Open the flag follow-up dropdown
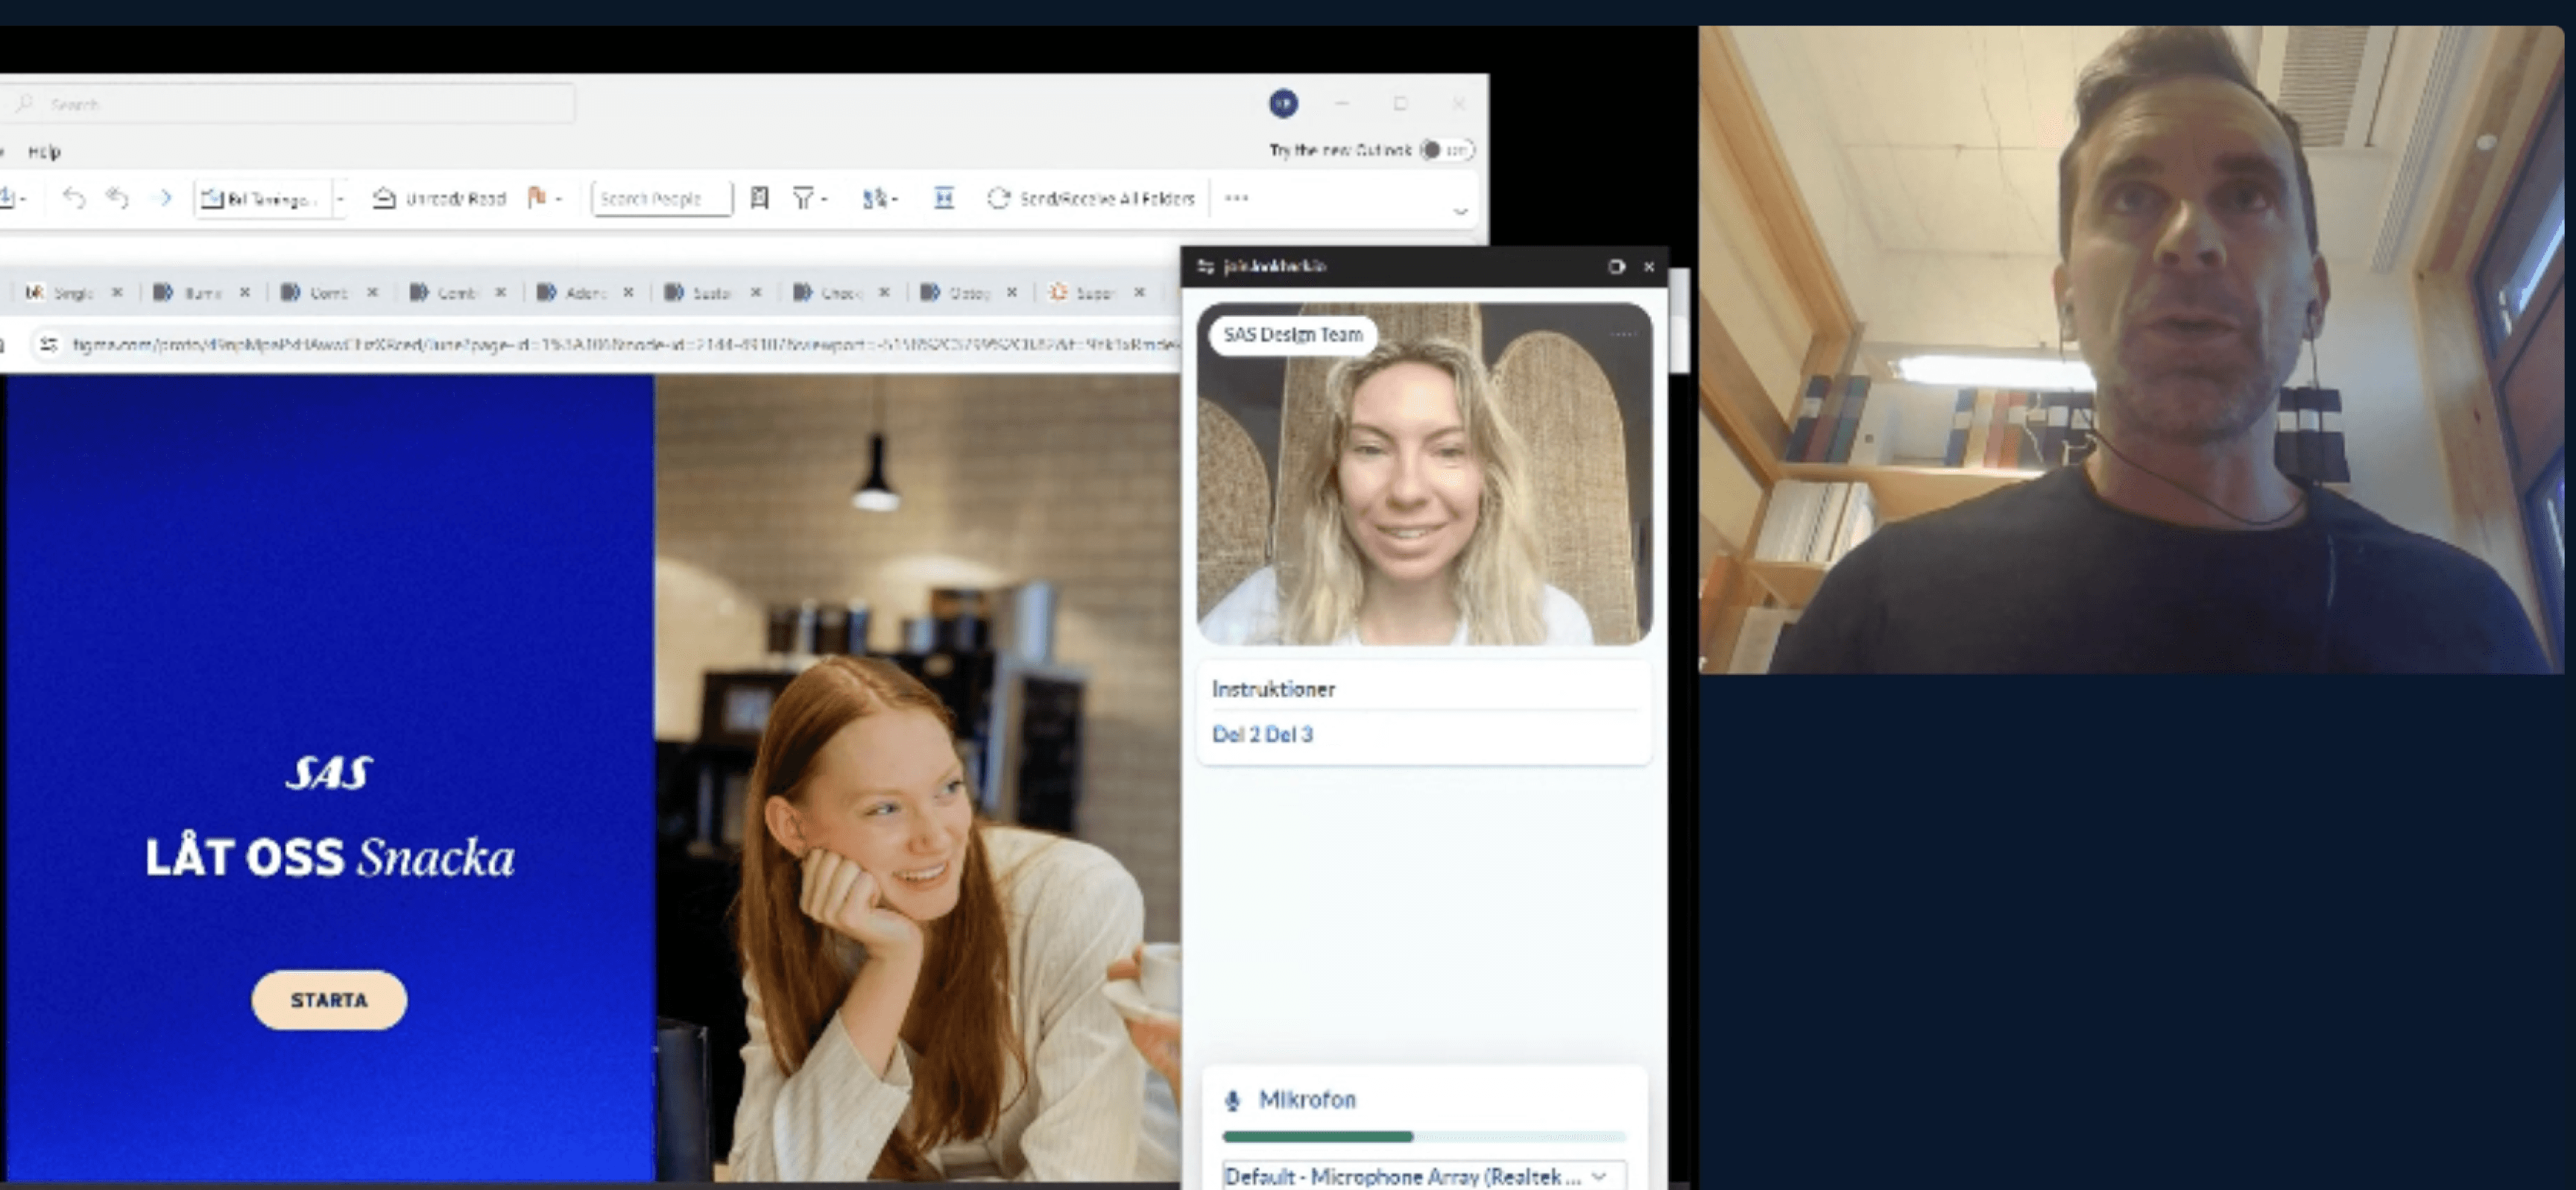 tap(558, 198)
